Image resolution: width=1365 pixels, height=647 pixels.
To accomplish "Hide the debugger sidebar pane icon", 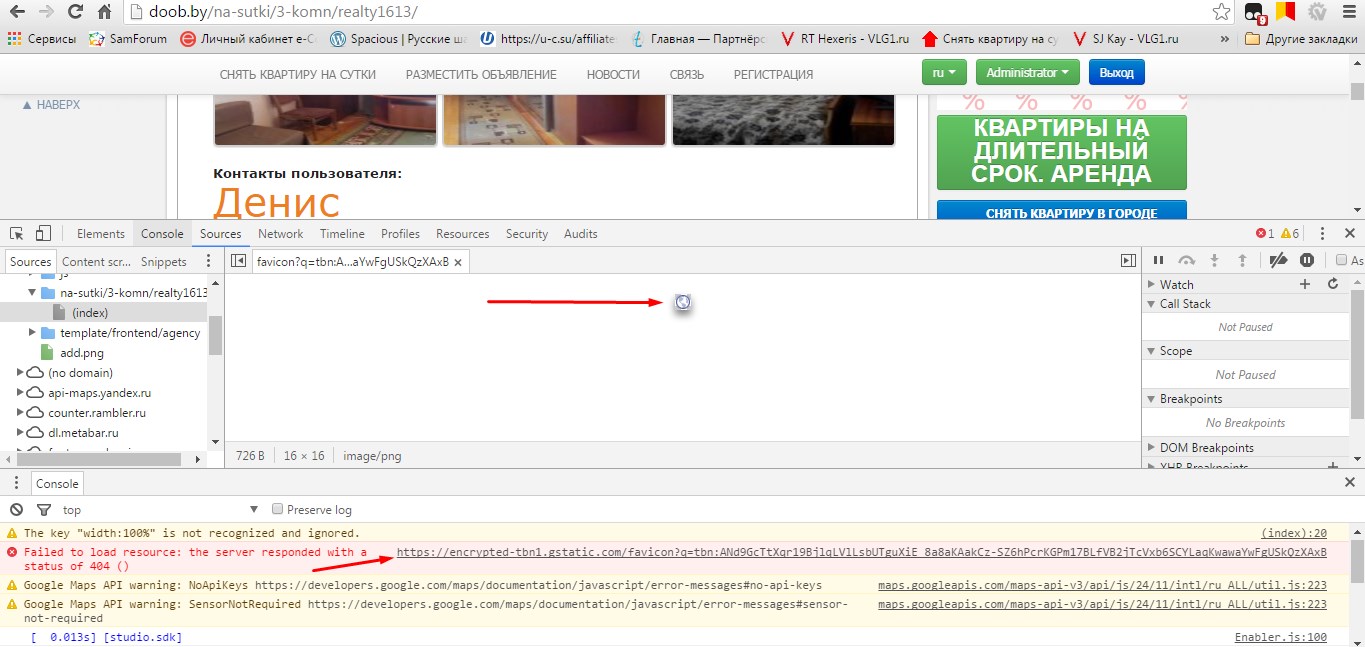I will [x=1128, y=261].
